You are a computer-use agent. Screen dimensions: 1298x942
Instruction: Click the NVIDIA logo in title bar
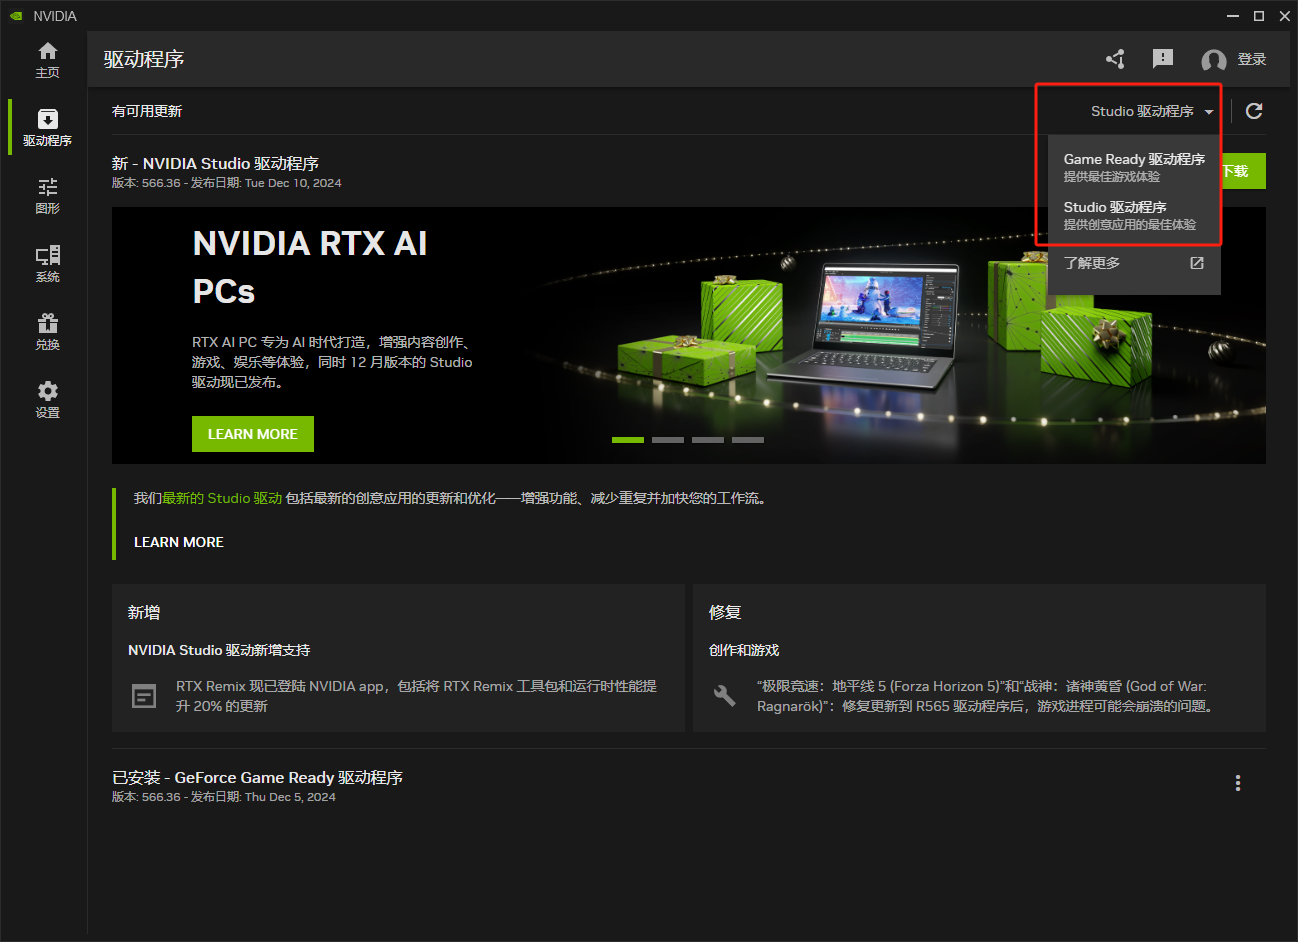pos(16,16)
